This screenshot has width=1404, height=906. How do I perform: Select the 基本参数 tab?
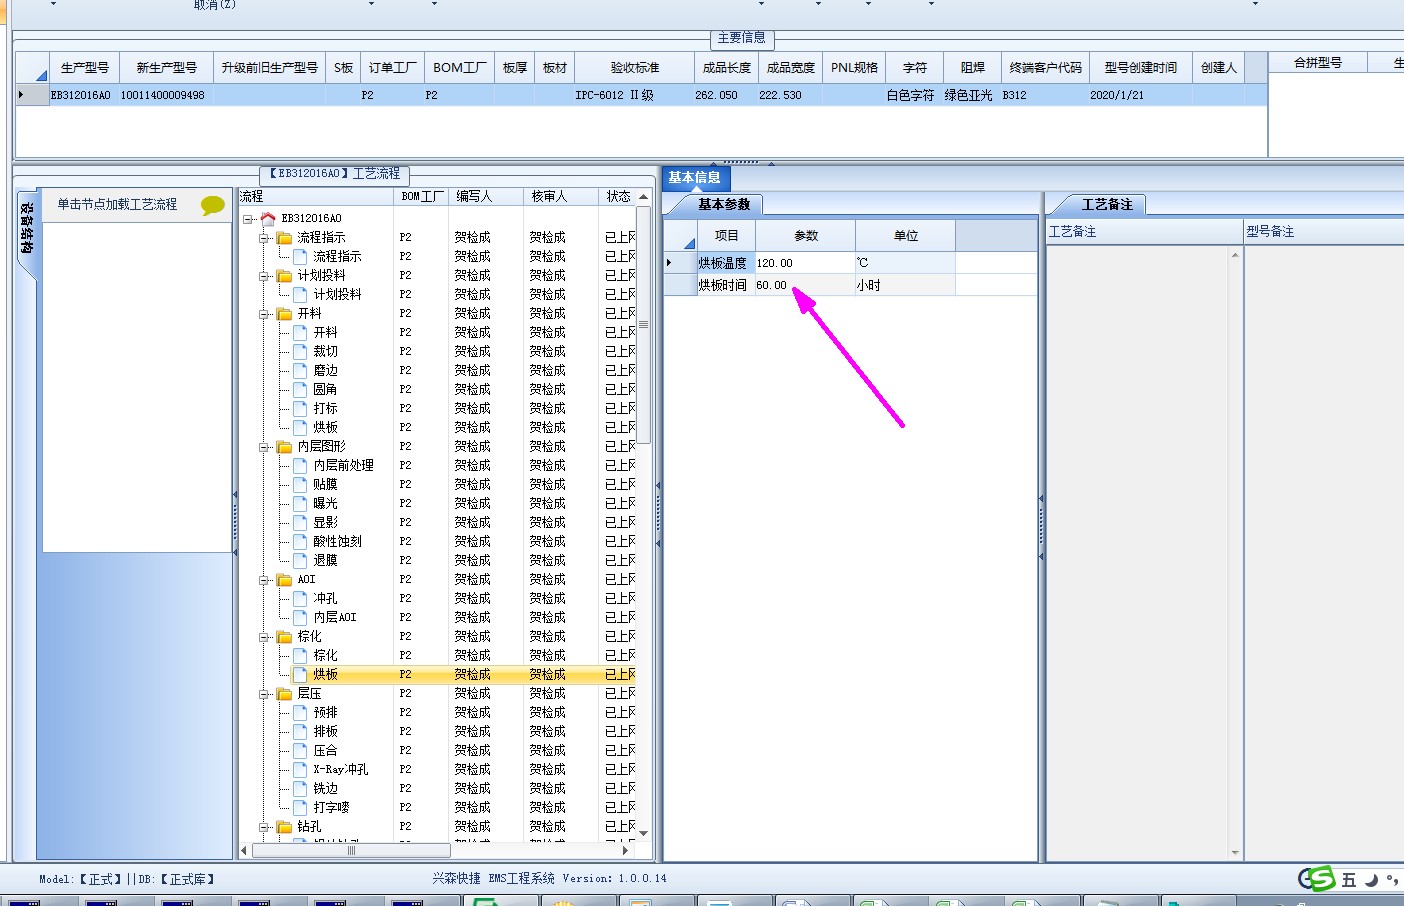click(723, 204)
